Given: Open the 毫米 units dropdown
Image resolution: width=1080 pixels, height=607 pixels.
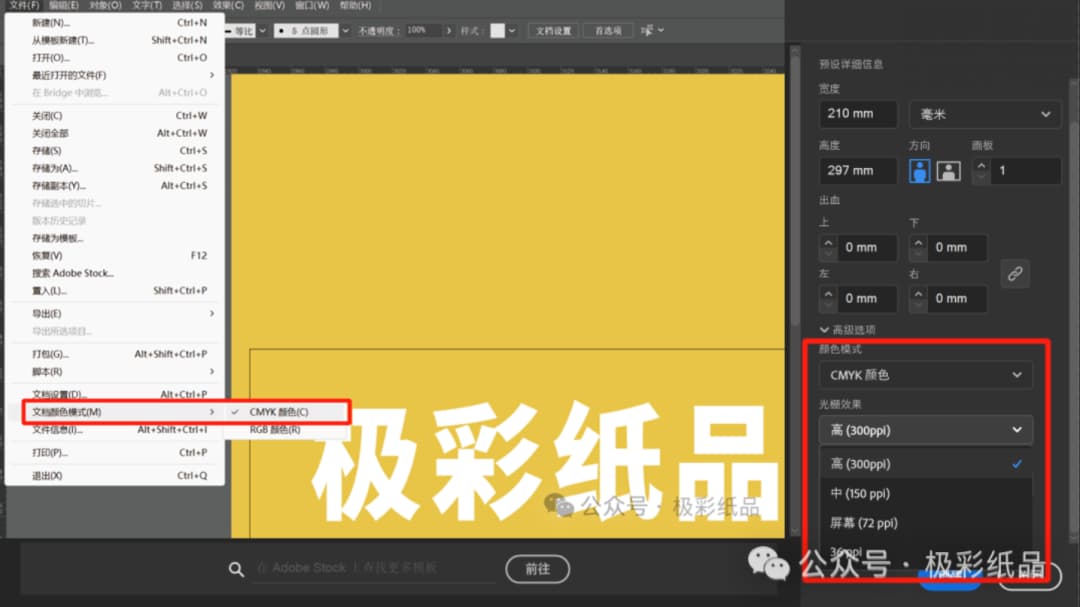Looking at the screenshot, I should pos(985,114).
